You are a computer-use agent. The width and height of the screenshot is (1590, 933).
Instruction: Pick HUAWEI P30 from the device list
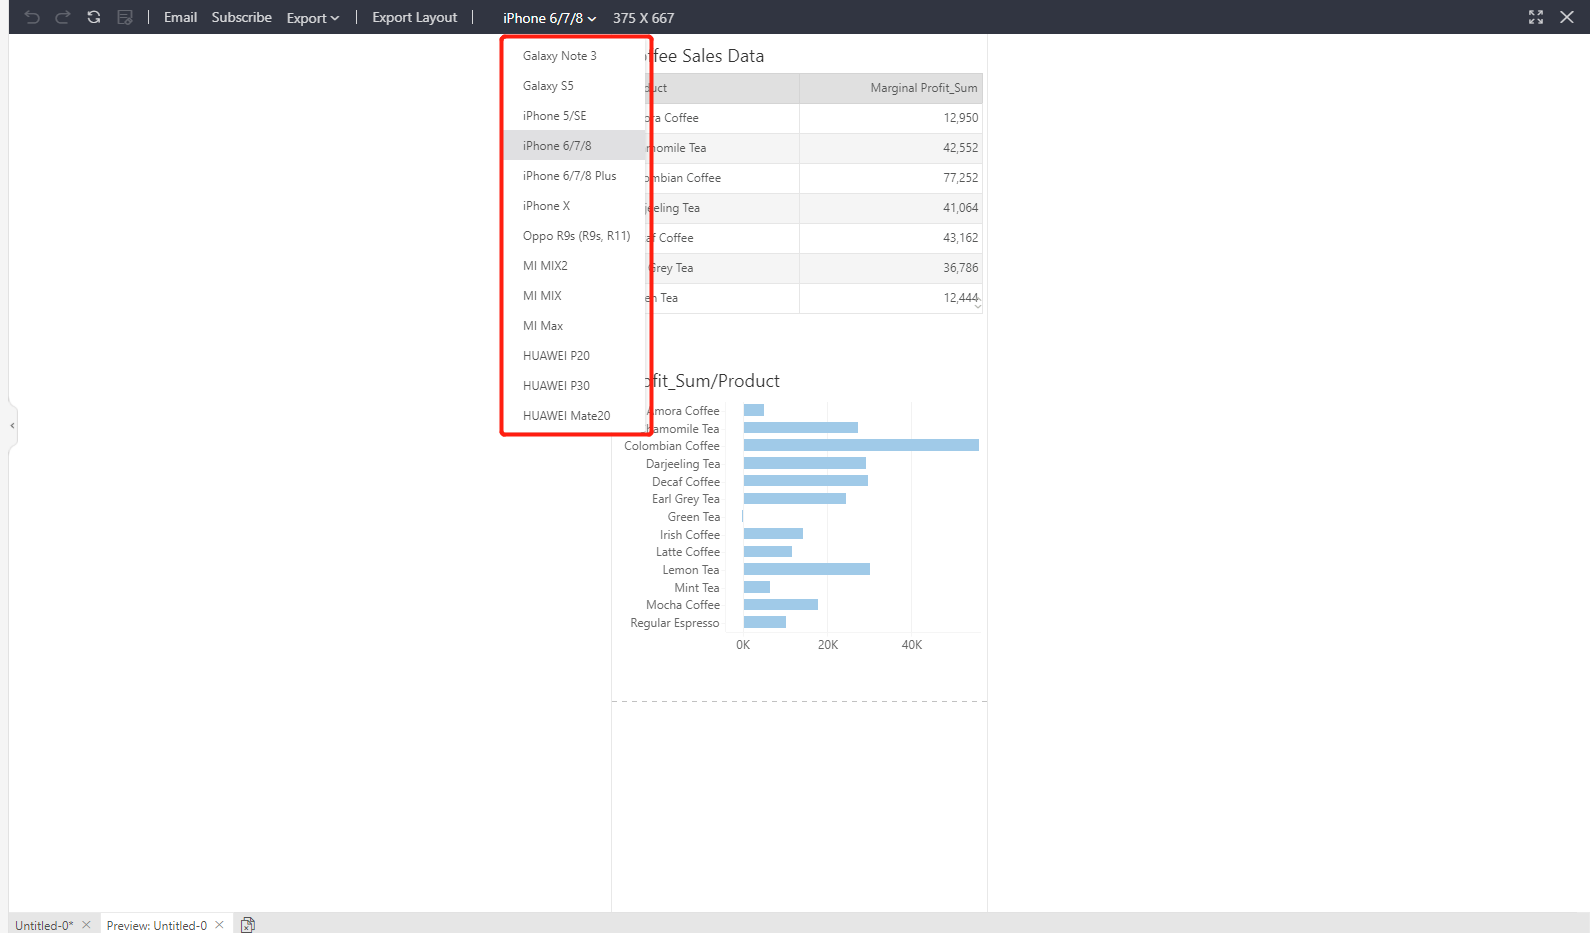[x=575, y=386]
